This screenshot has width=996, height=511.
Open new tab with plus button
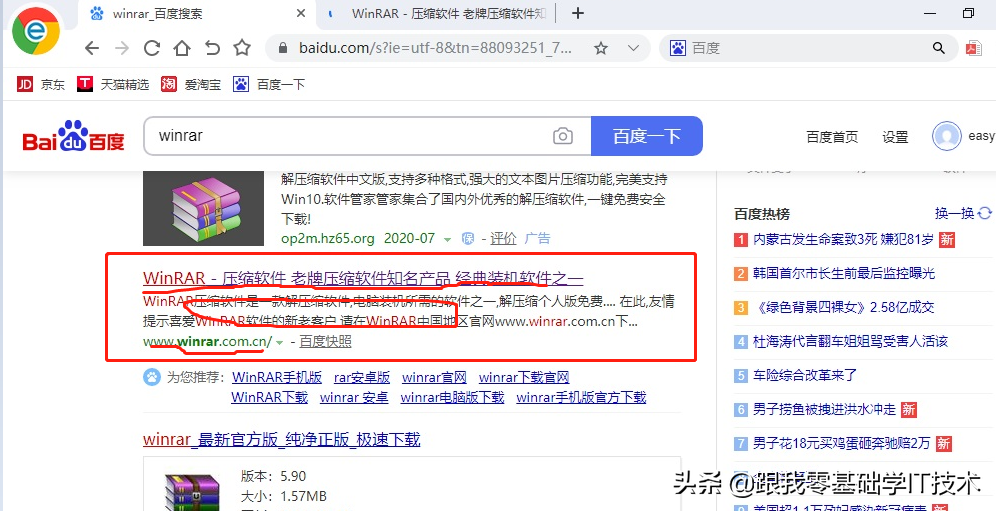pyautogui.click(x=577, y=13)
